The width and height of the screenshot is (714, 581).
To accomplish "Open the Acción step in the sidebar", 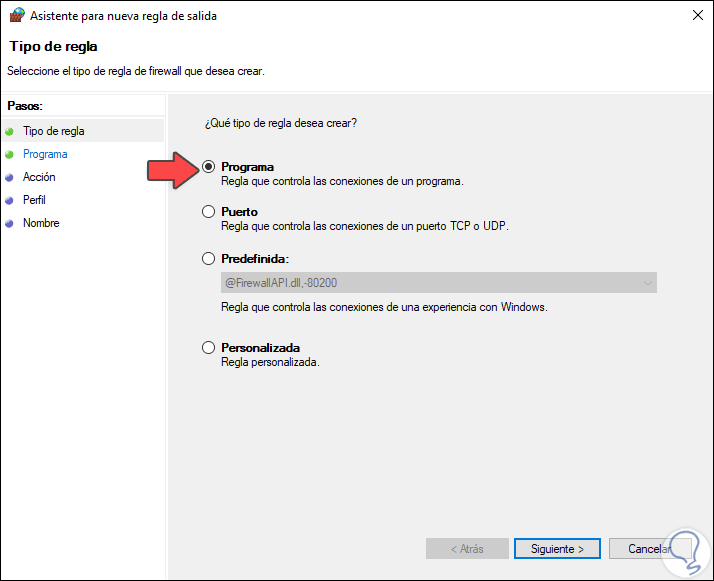I will 39,177.
